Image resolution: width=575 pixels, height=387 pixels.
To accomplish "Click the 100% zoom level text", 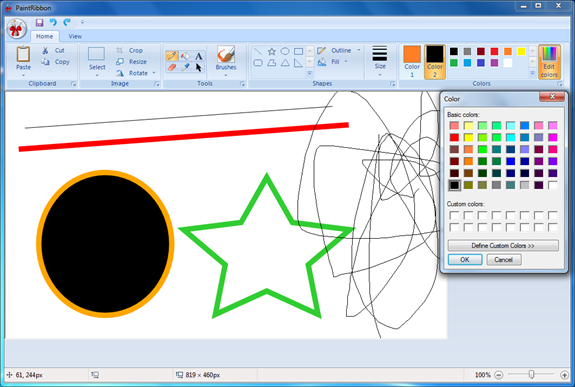I will coord(483,375).
